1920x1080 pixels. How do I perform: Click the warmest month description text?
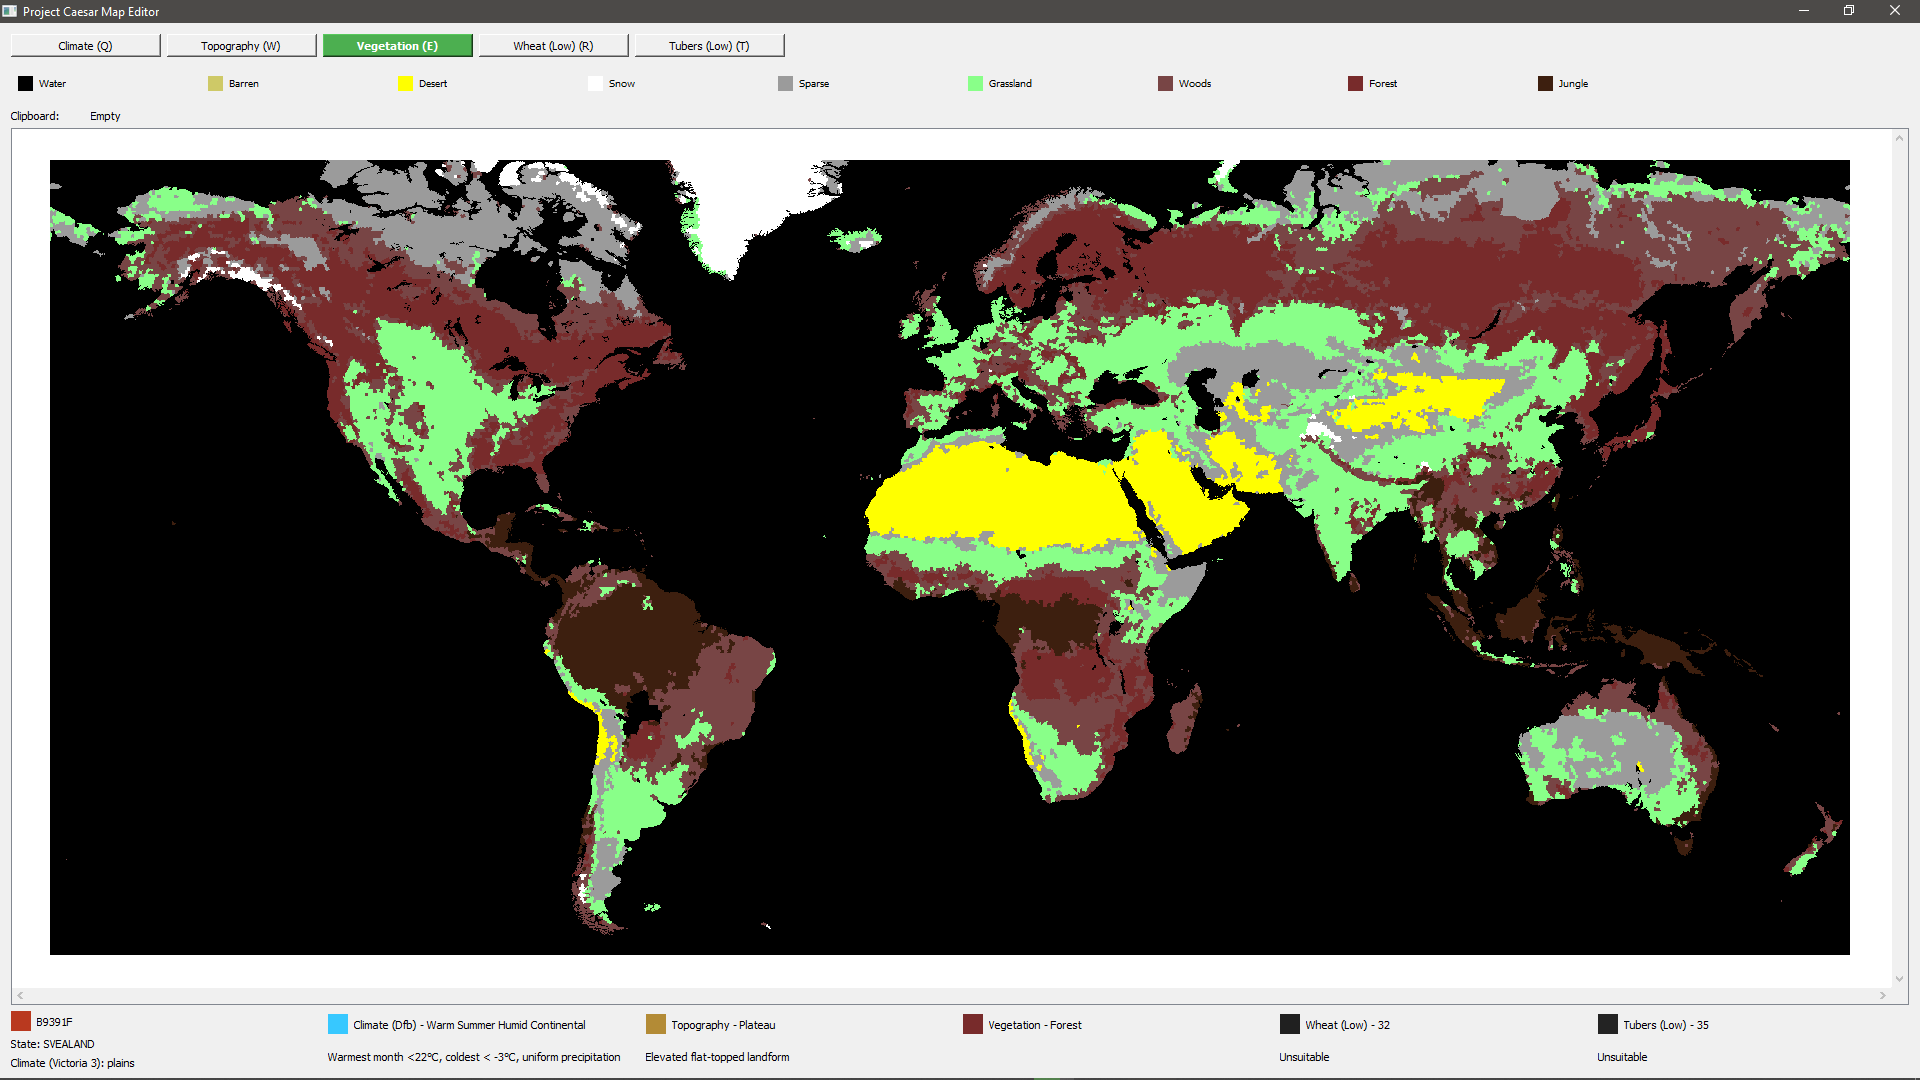tap(474, 1057)
